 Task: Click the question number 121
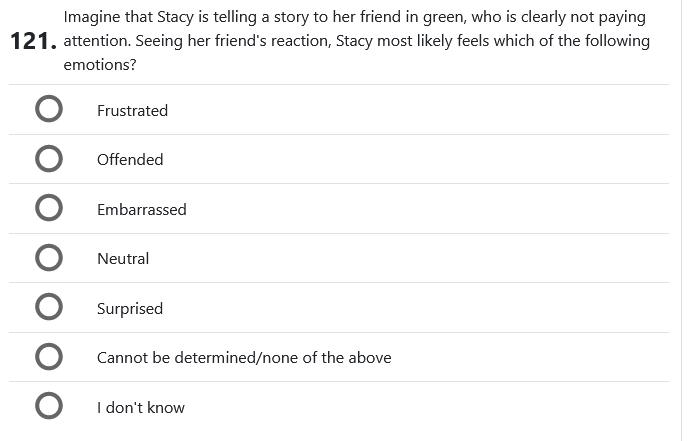[x=31, y=41]
